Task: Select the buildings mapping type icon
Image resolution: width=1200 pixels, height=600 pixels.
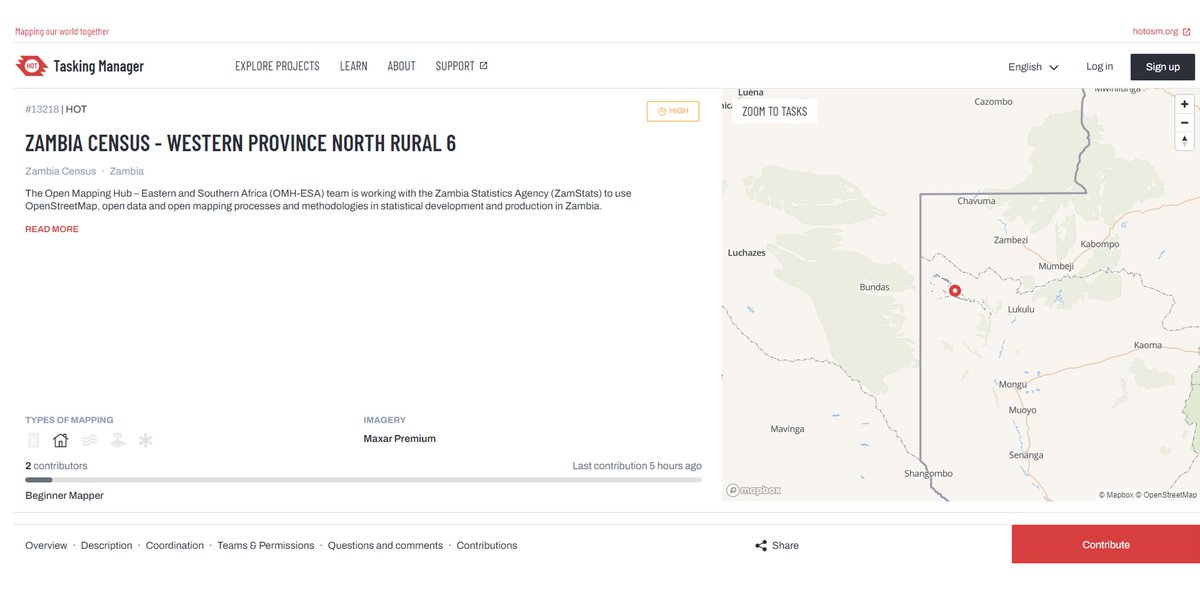Action: 60,440
